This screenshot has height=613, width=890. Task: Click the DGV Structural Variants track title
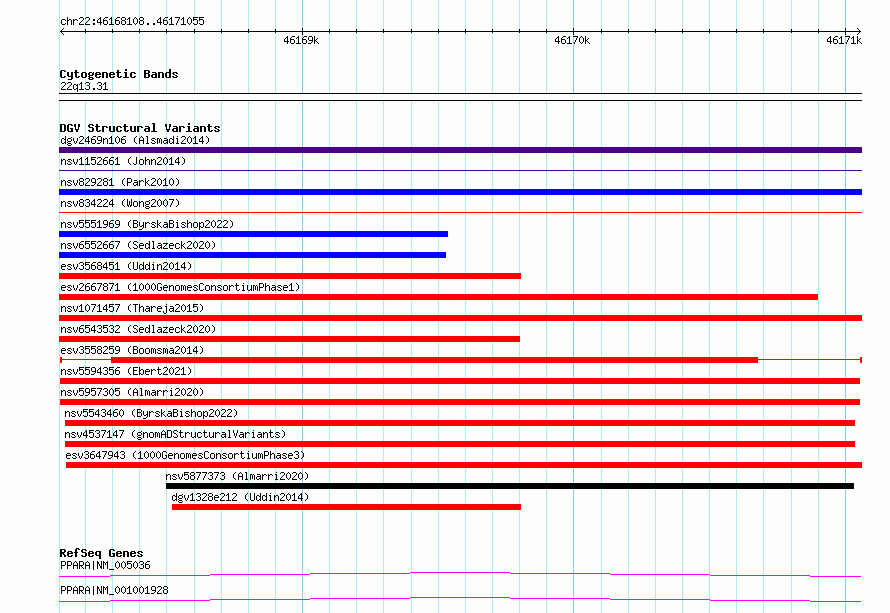[x=140, y=128]
